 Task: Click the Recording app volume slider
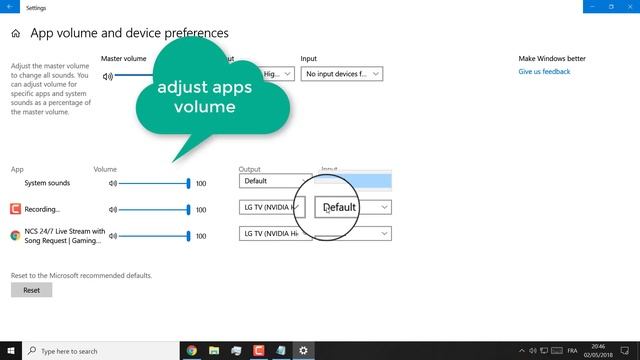154,209
